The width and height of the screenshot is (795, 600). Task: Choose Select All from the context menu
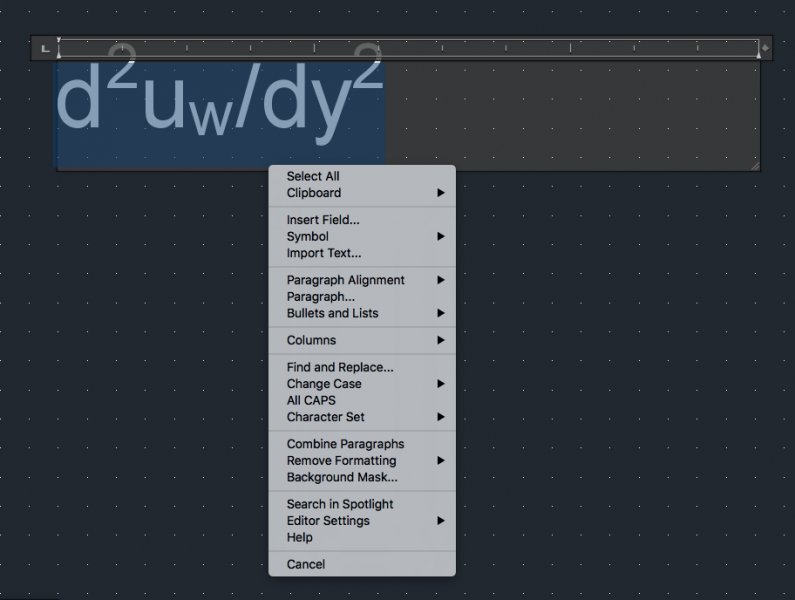pyautogui.click(x=362, y=177)
